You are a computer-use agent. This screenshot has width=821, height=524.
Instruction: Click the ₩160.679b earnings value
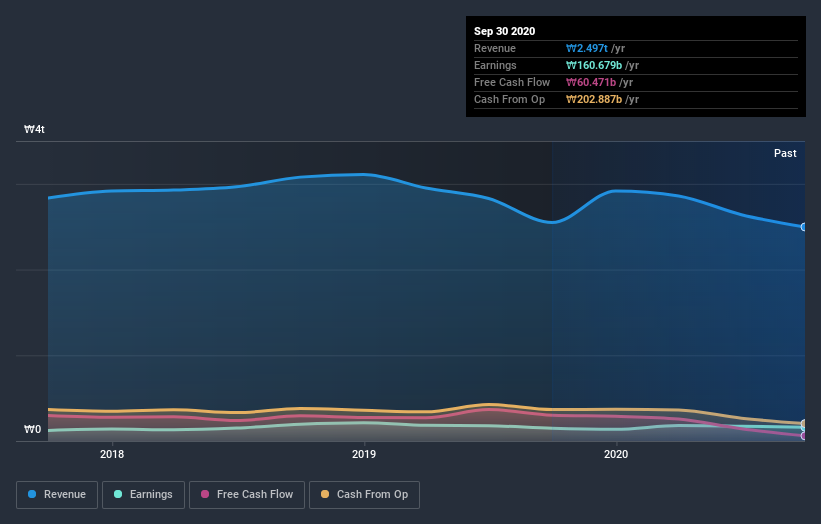(594, 65)
